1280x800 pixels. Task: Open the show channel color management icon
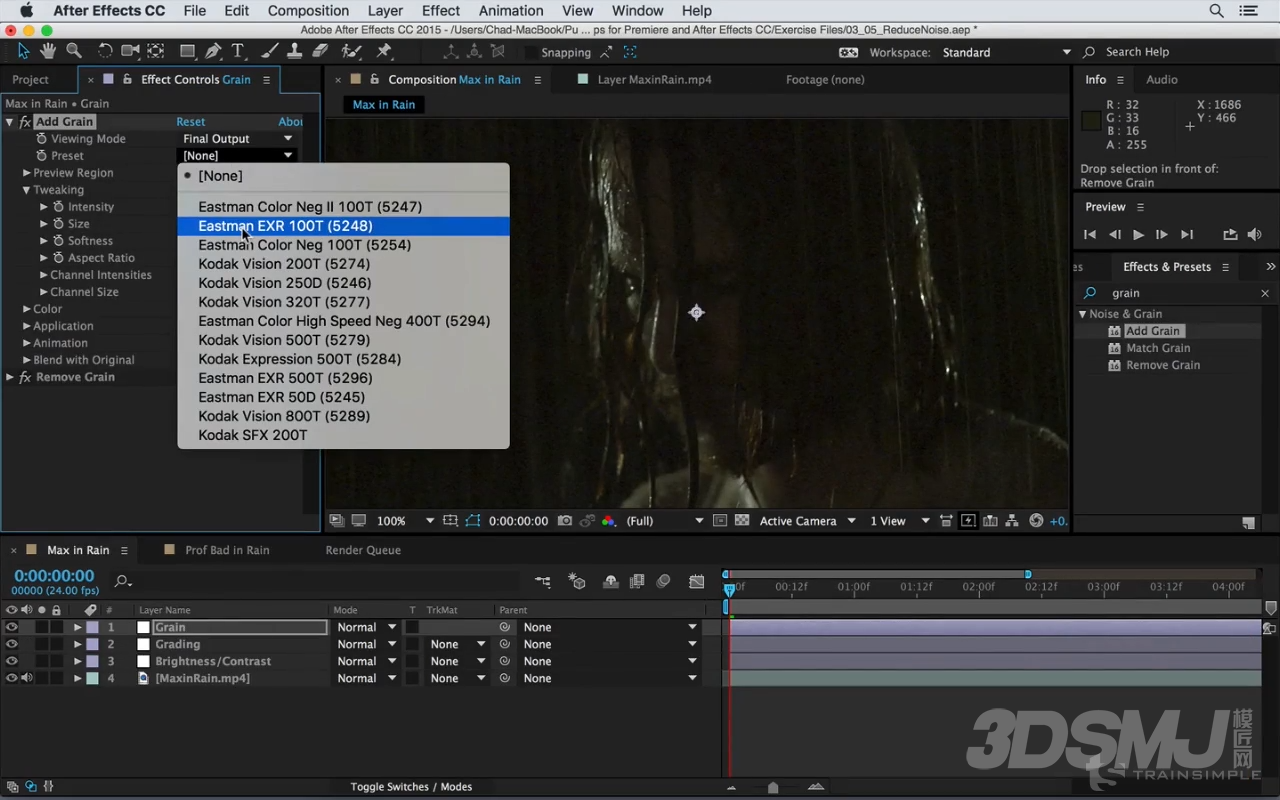(608, 521)
